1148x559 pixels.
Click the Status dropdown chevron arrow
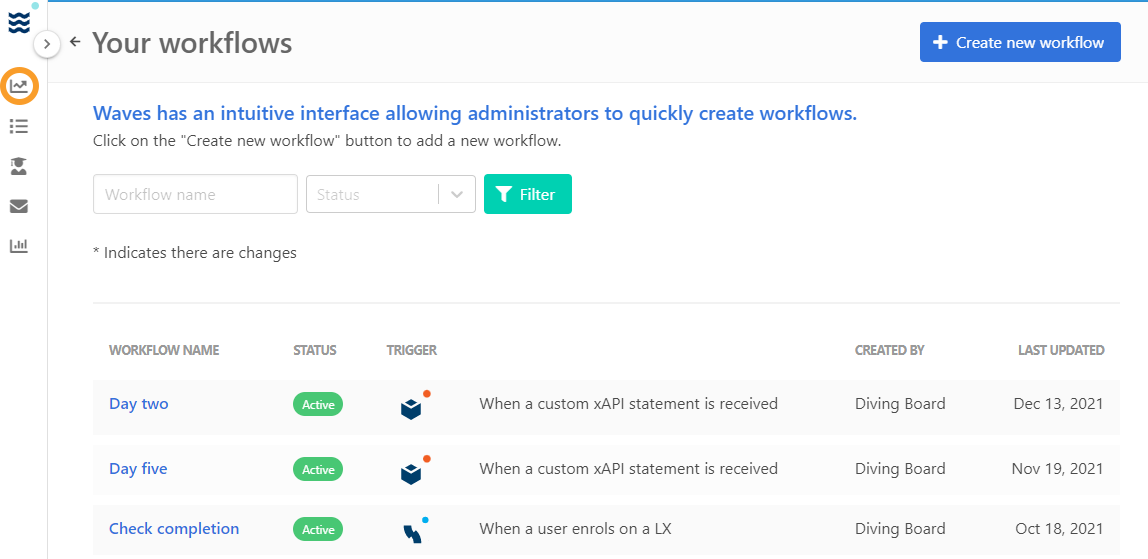click(458, 195)
